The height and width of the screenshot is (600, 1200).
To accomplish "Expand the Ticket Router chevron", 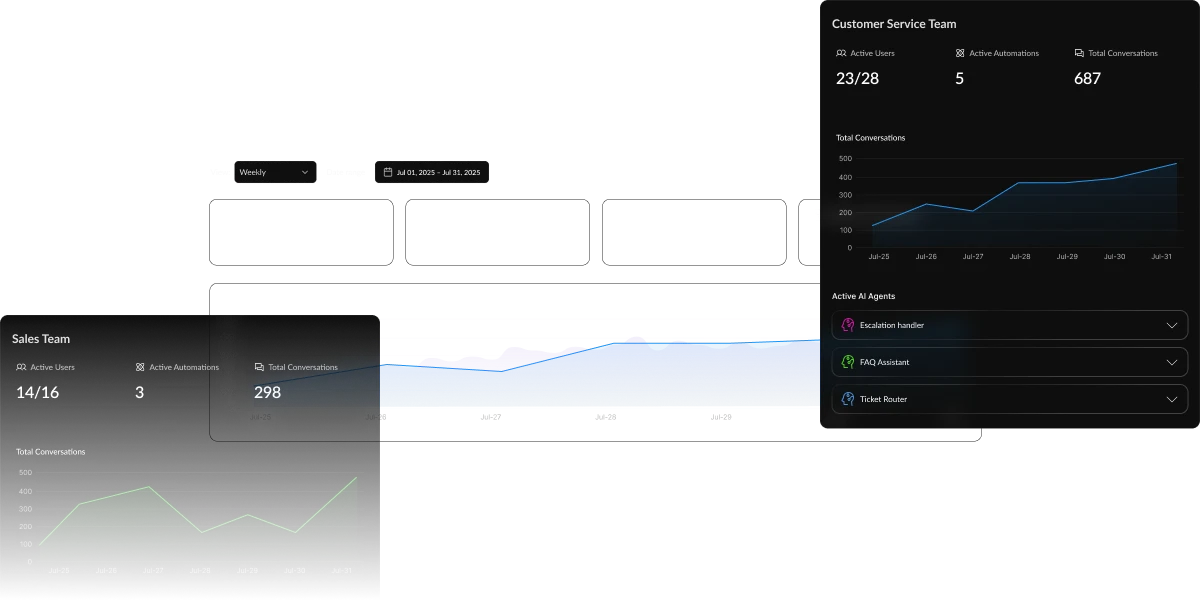I will 1172,399.
